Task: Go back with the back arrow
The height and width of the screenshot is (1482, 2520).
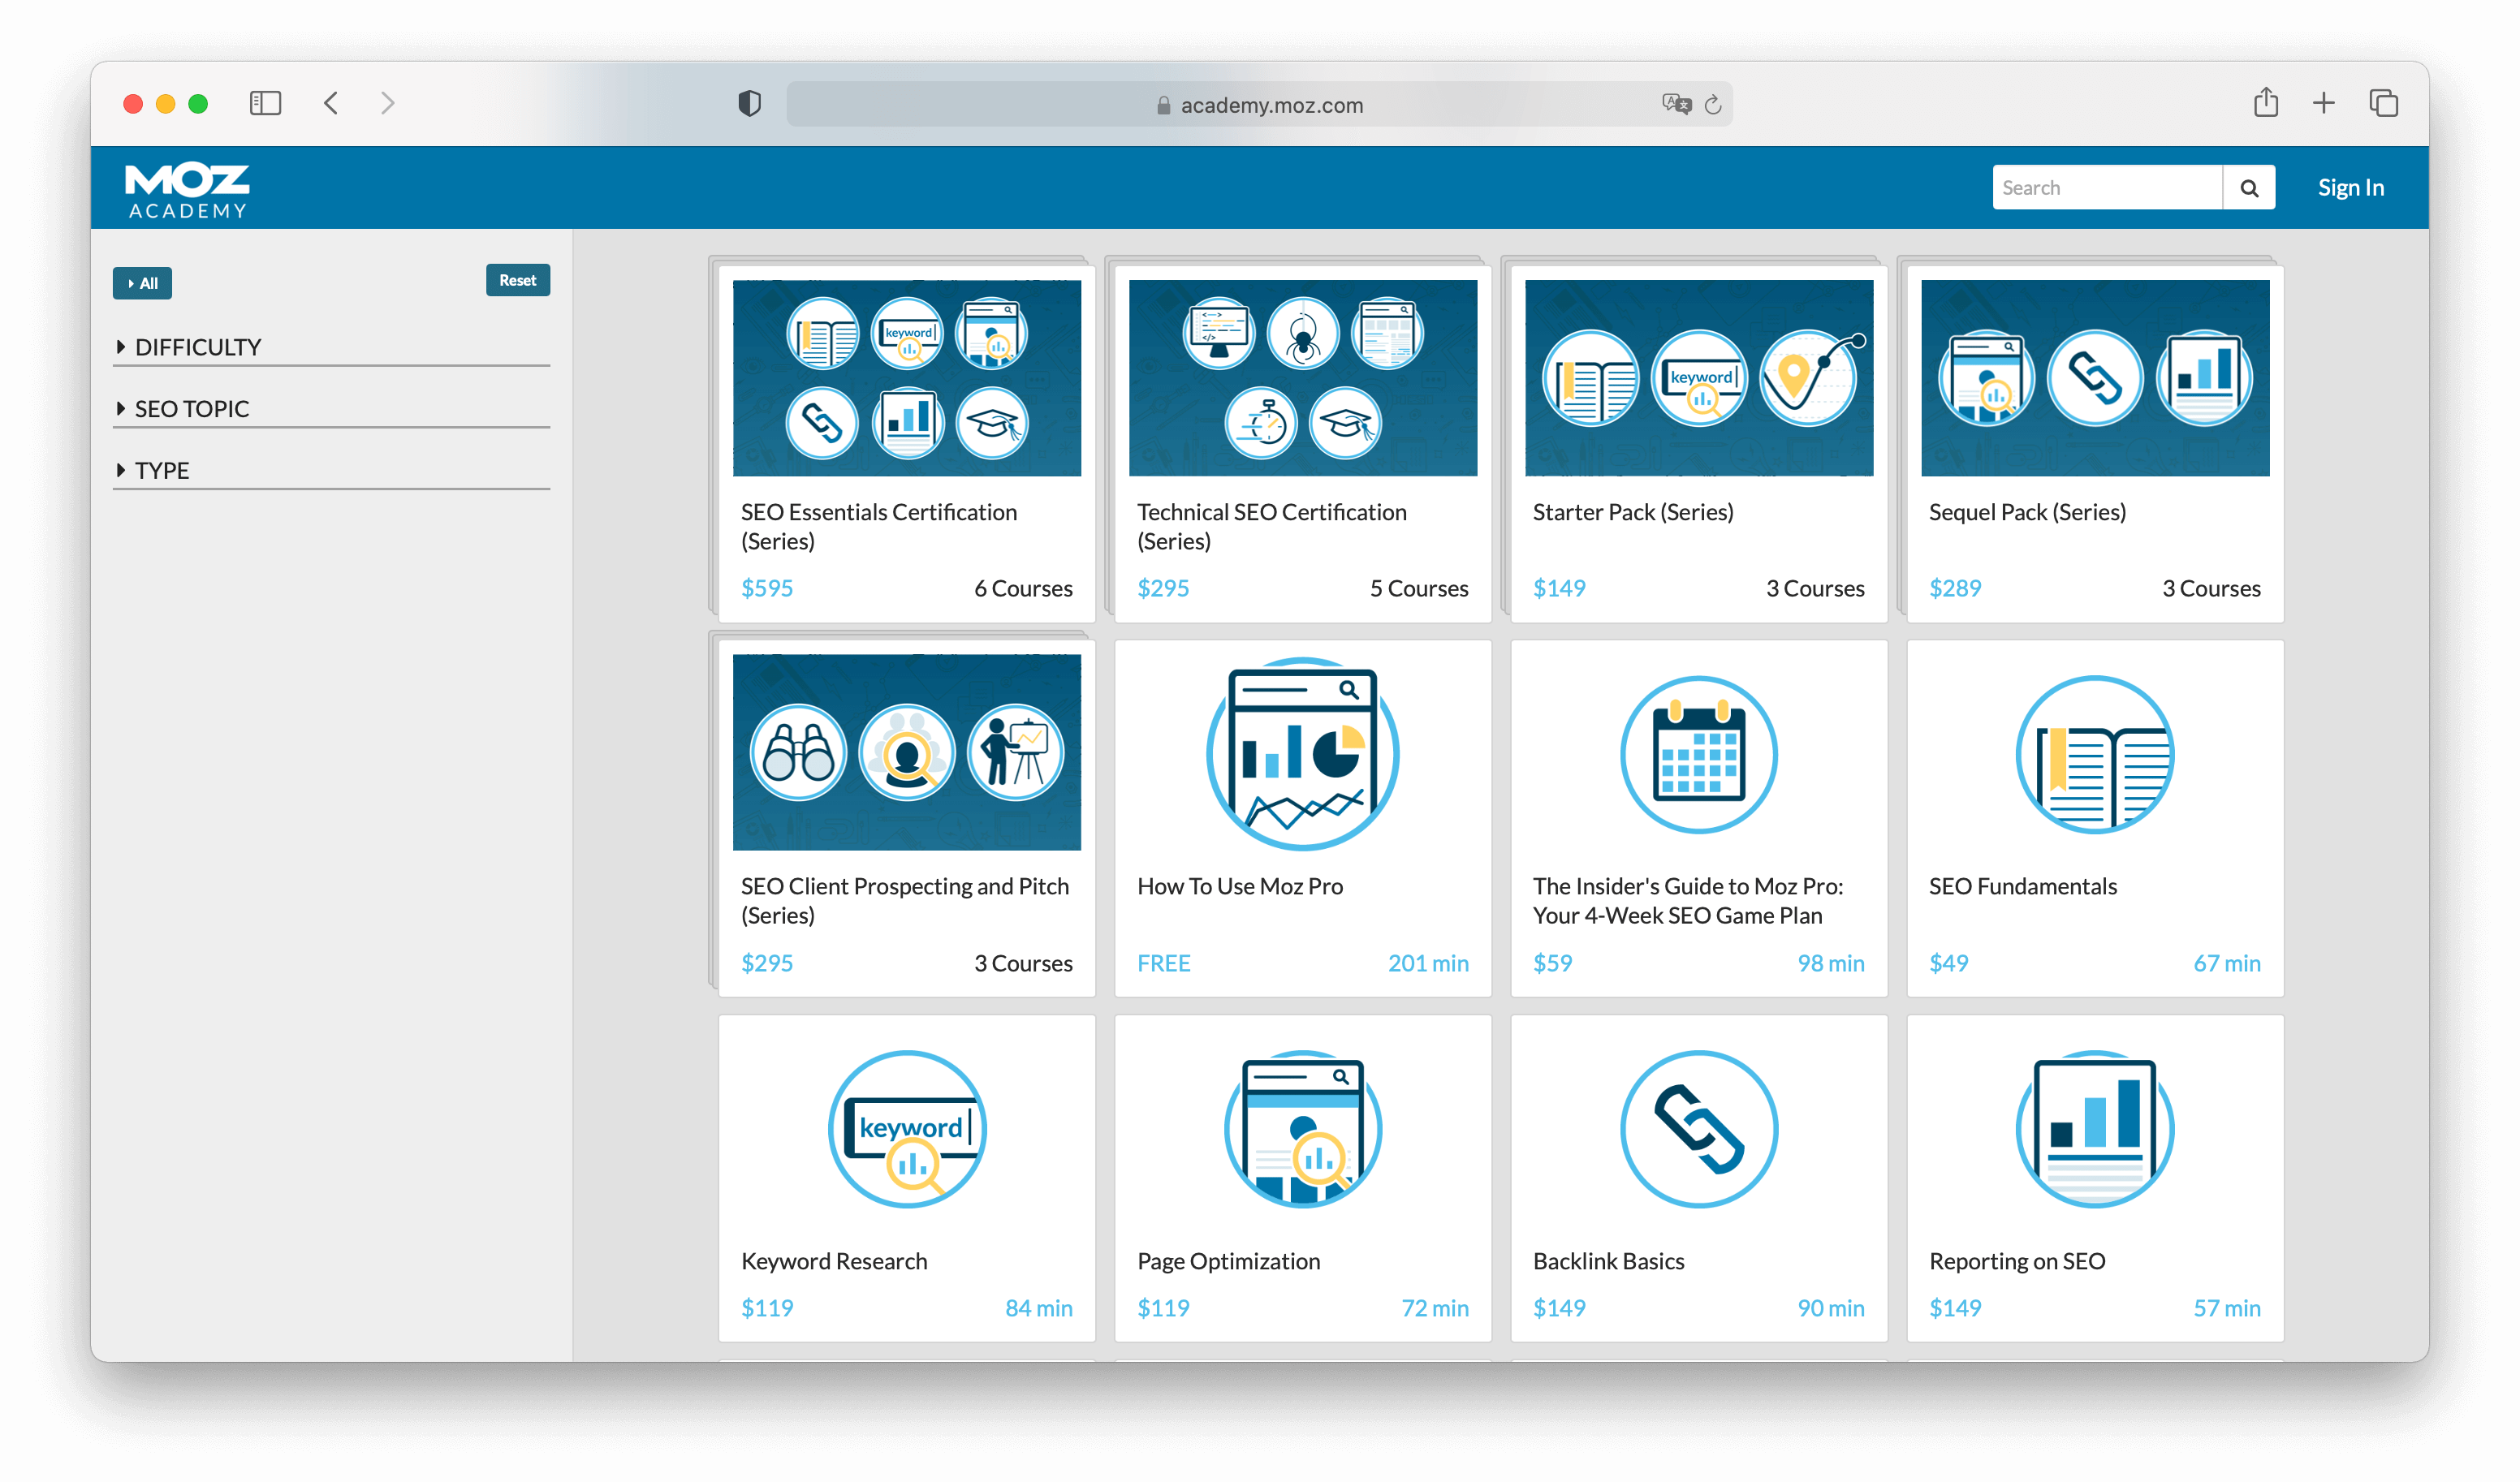Action: [x=331, y=103]
